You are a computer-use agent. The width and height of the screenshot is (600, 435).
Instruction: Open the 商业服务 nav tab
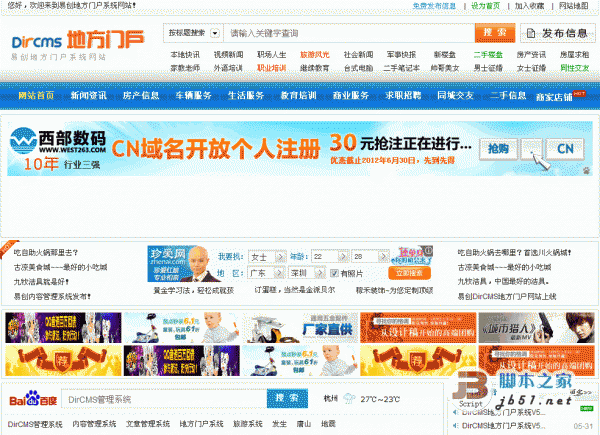pyautogui.click(x=351, y=95)
